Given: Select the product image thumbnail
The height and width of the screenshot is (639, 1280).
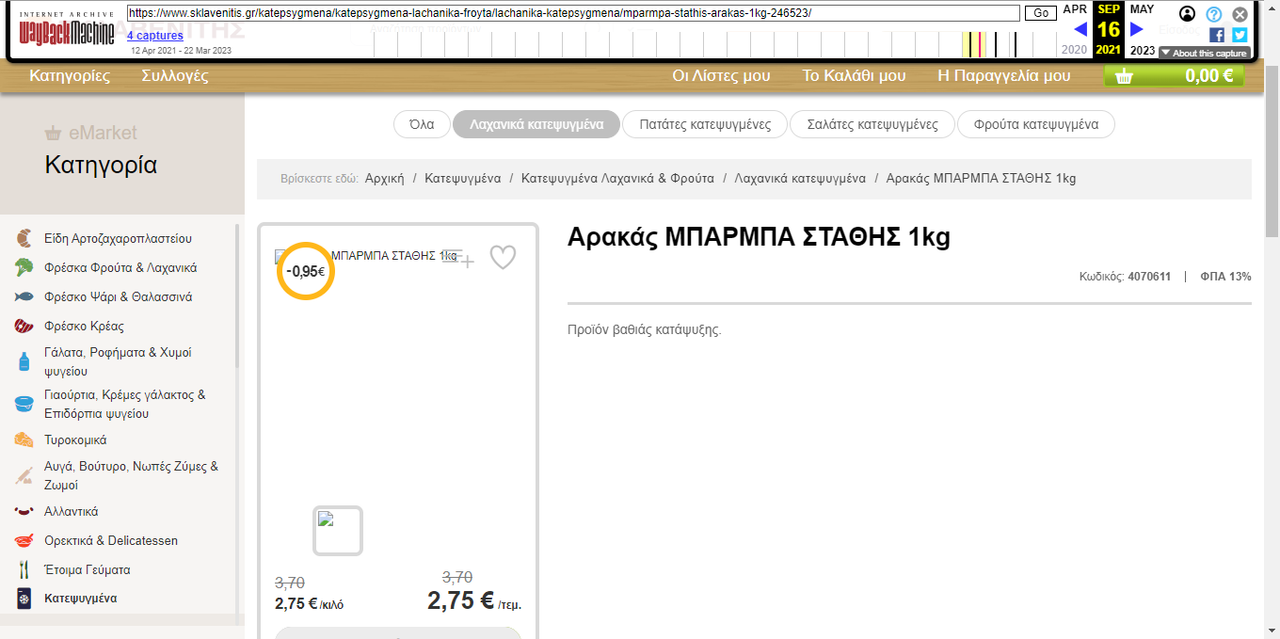Looking at the screenshot, I should 338,530.
